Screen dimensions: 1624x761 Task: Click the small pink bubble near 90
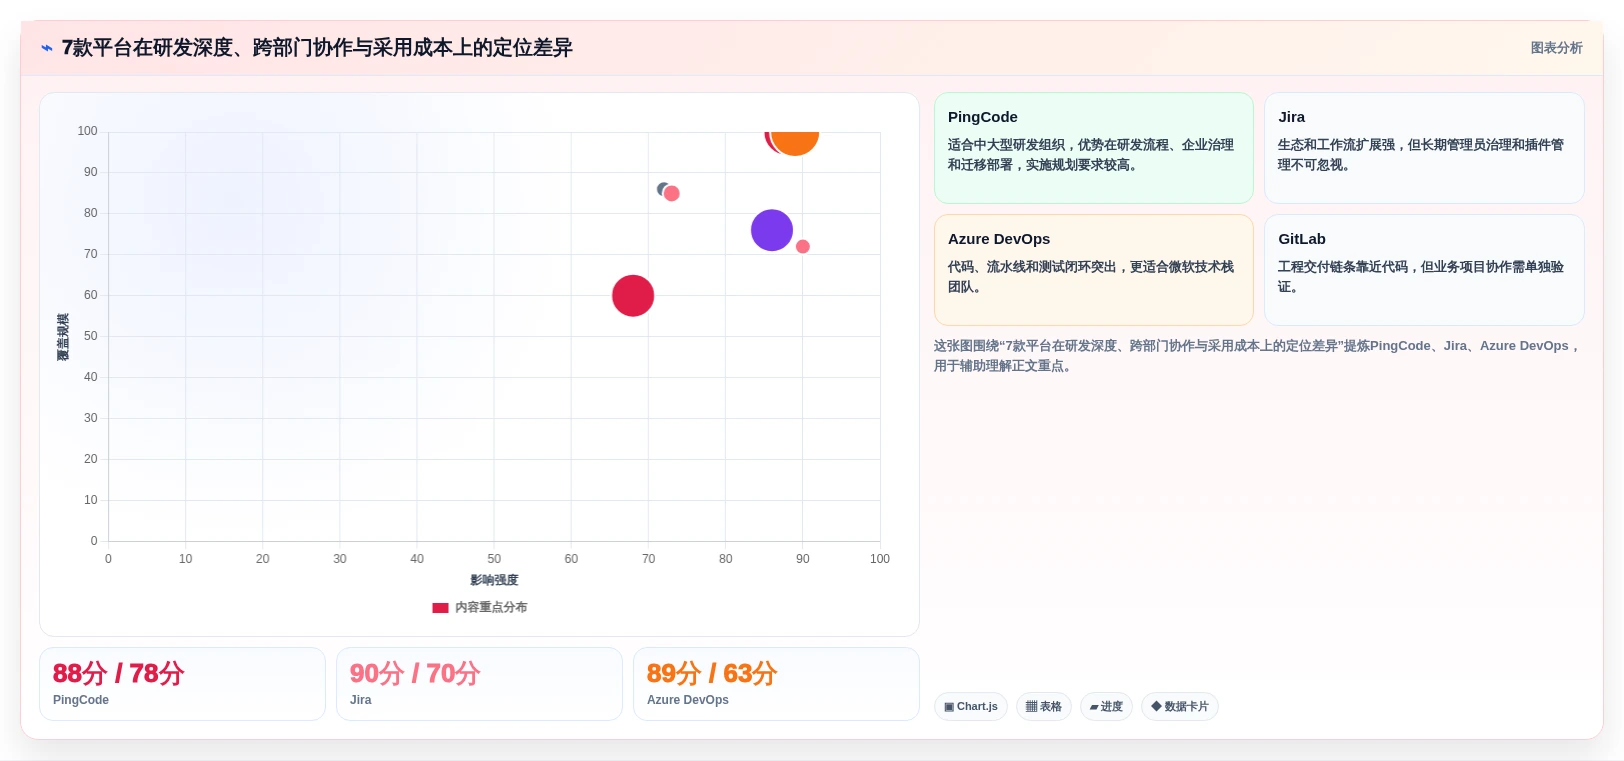point(803,247)
